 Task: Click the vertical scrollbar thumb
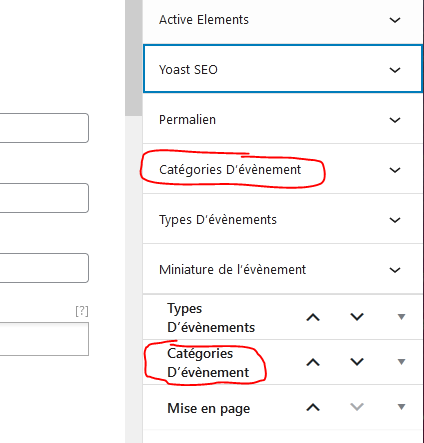pos(133,58)
